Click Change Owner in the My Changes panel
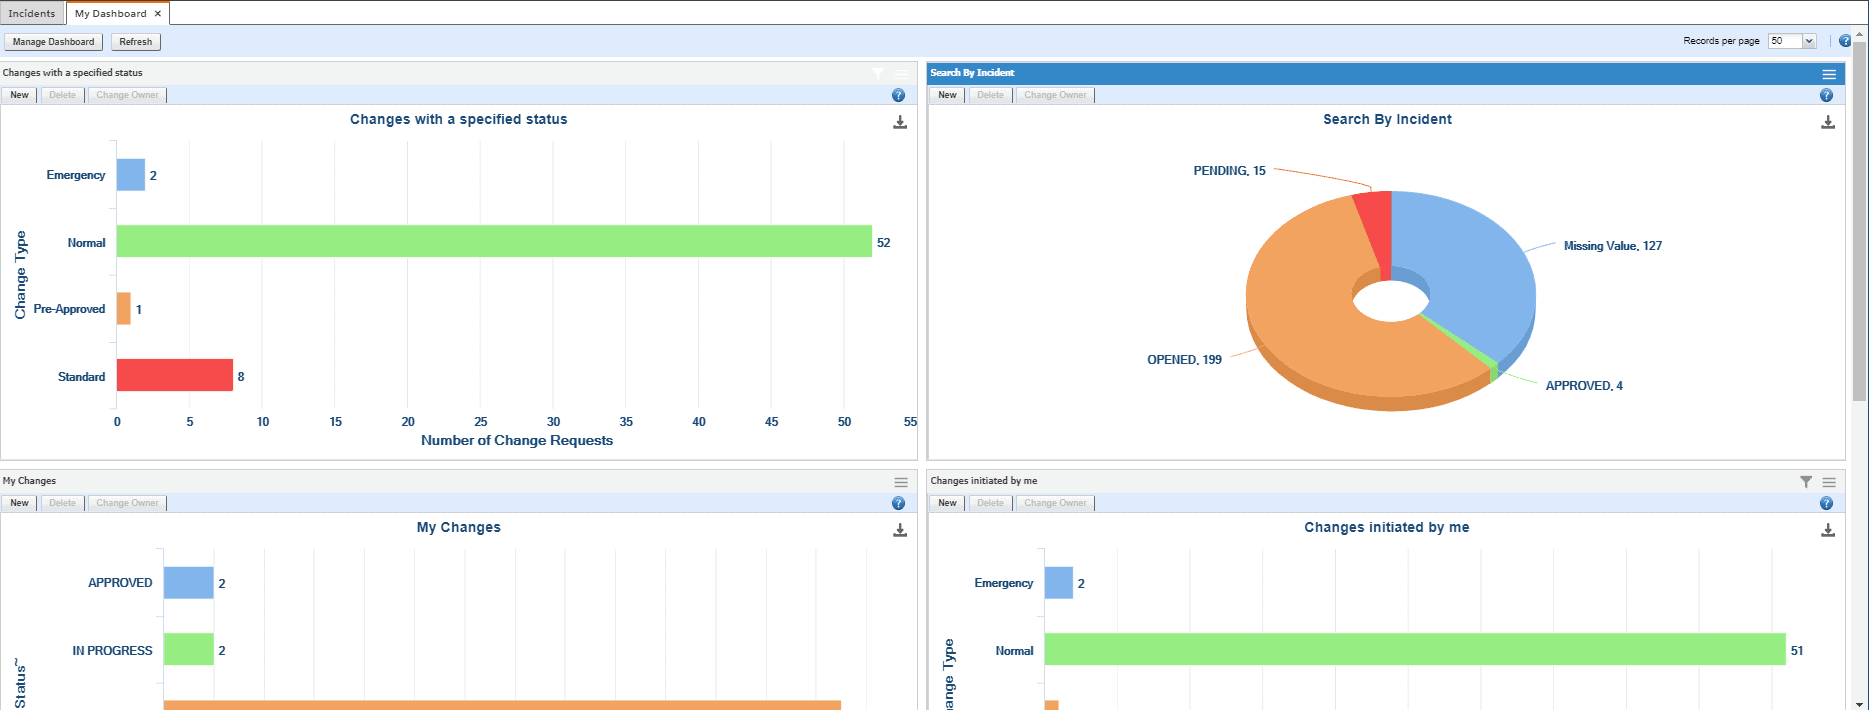This screenshot has width=1871, height=710. 127,503
